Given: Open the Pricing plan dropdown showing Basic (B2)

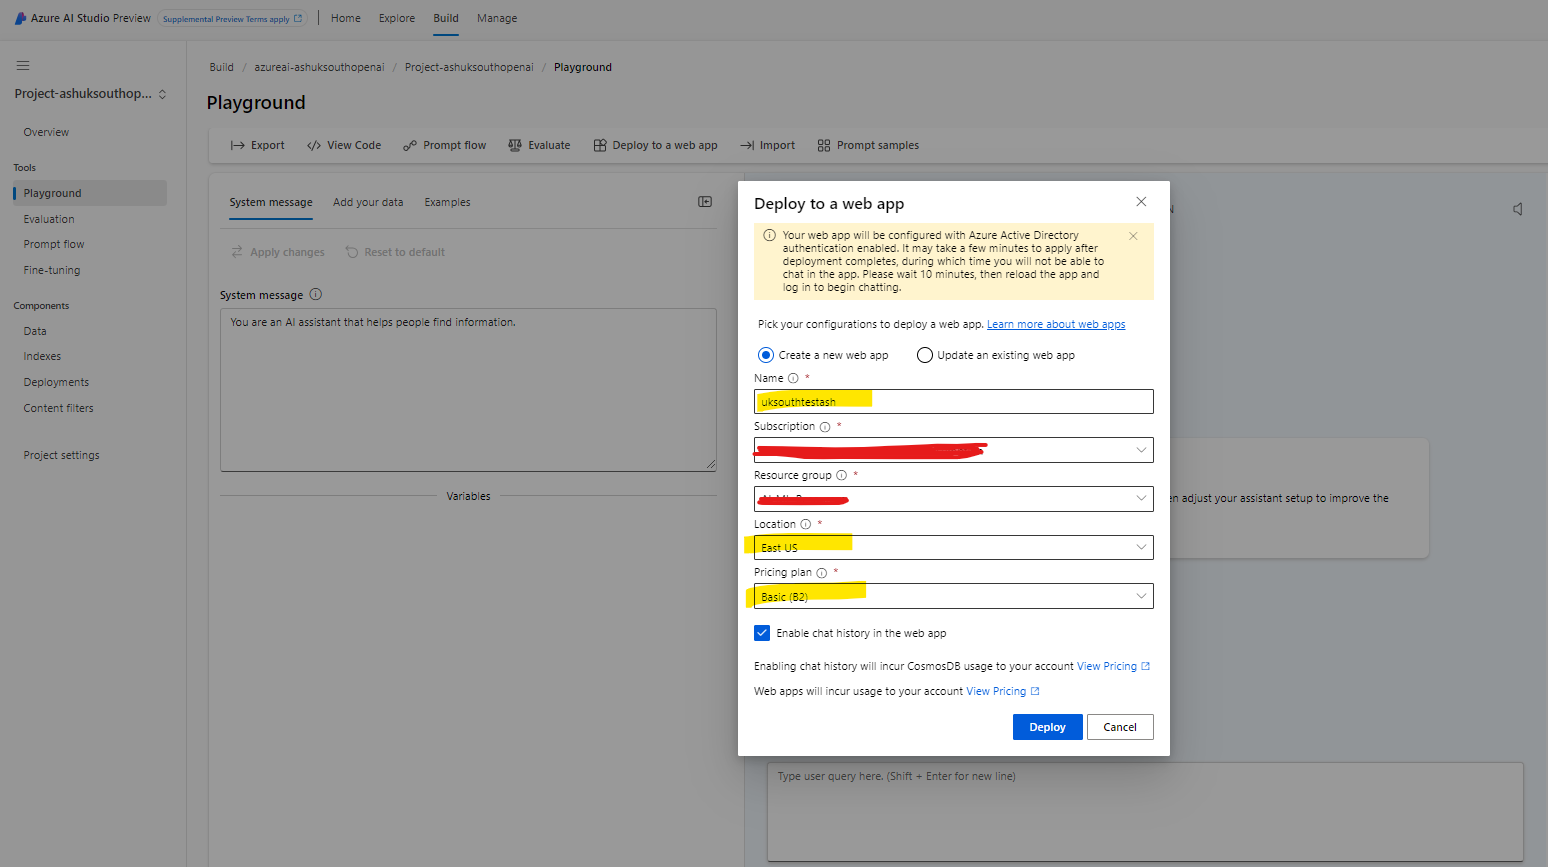Looking at the screenshot, I should [x=953, y=596].
